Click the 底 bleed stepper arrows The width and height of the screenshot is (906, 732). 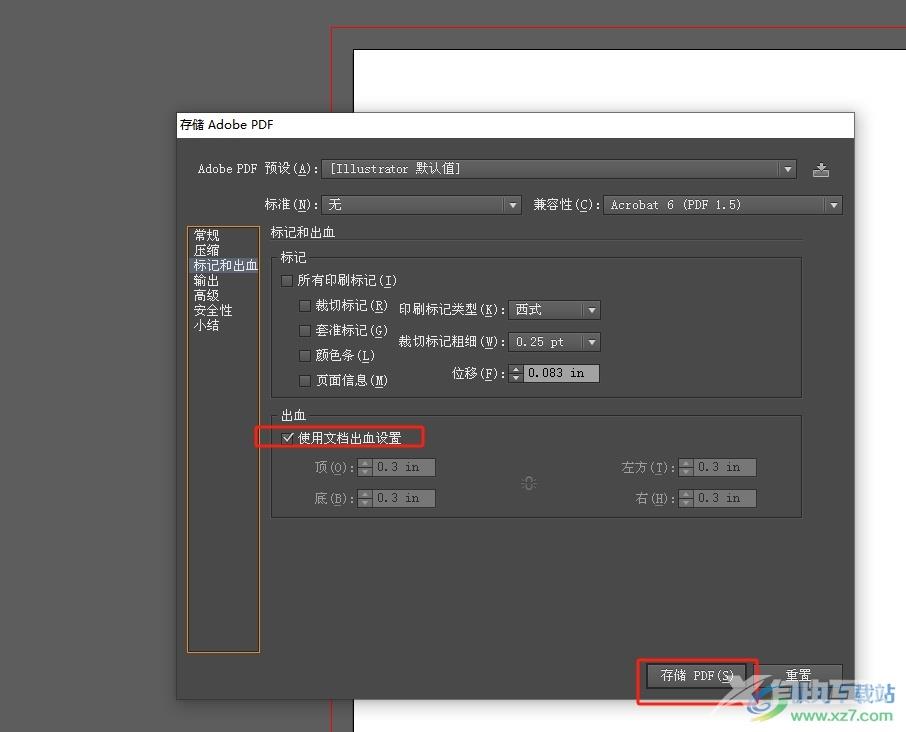coord(365,498)
